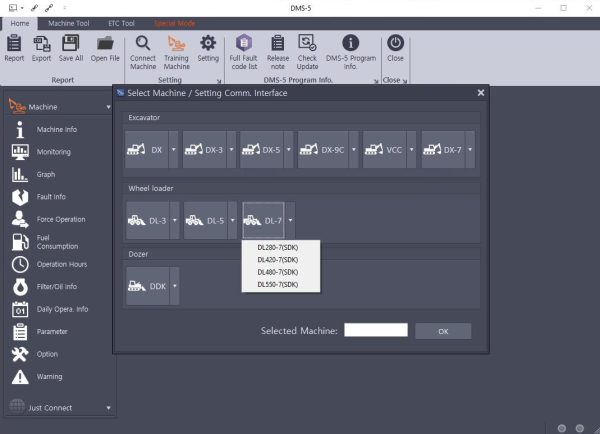Expand the DX-7 excavator dropdown arrow
This screenshot has width=600, height=434.
470,150
